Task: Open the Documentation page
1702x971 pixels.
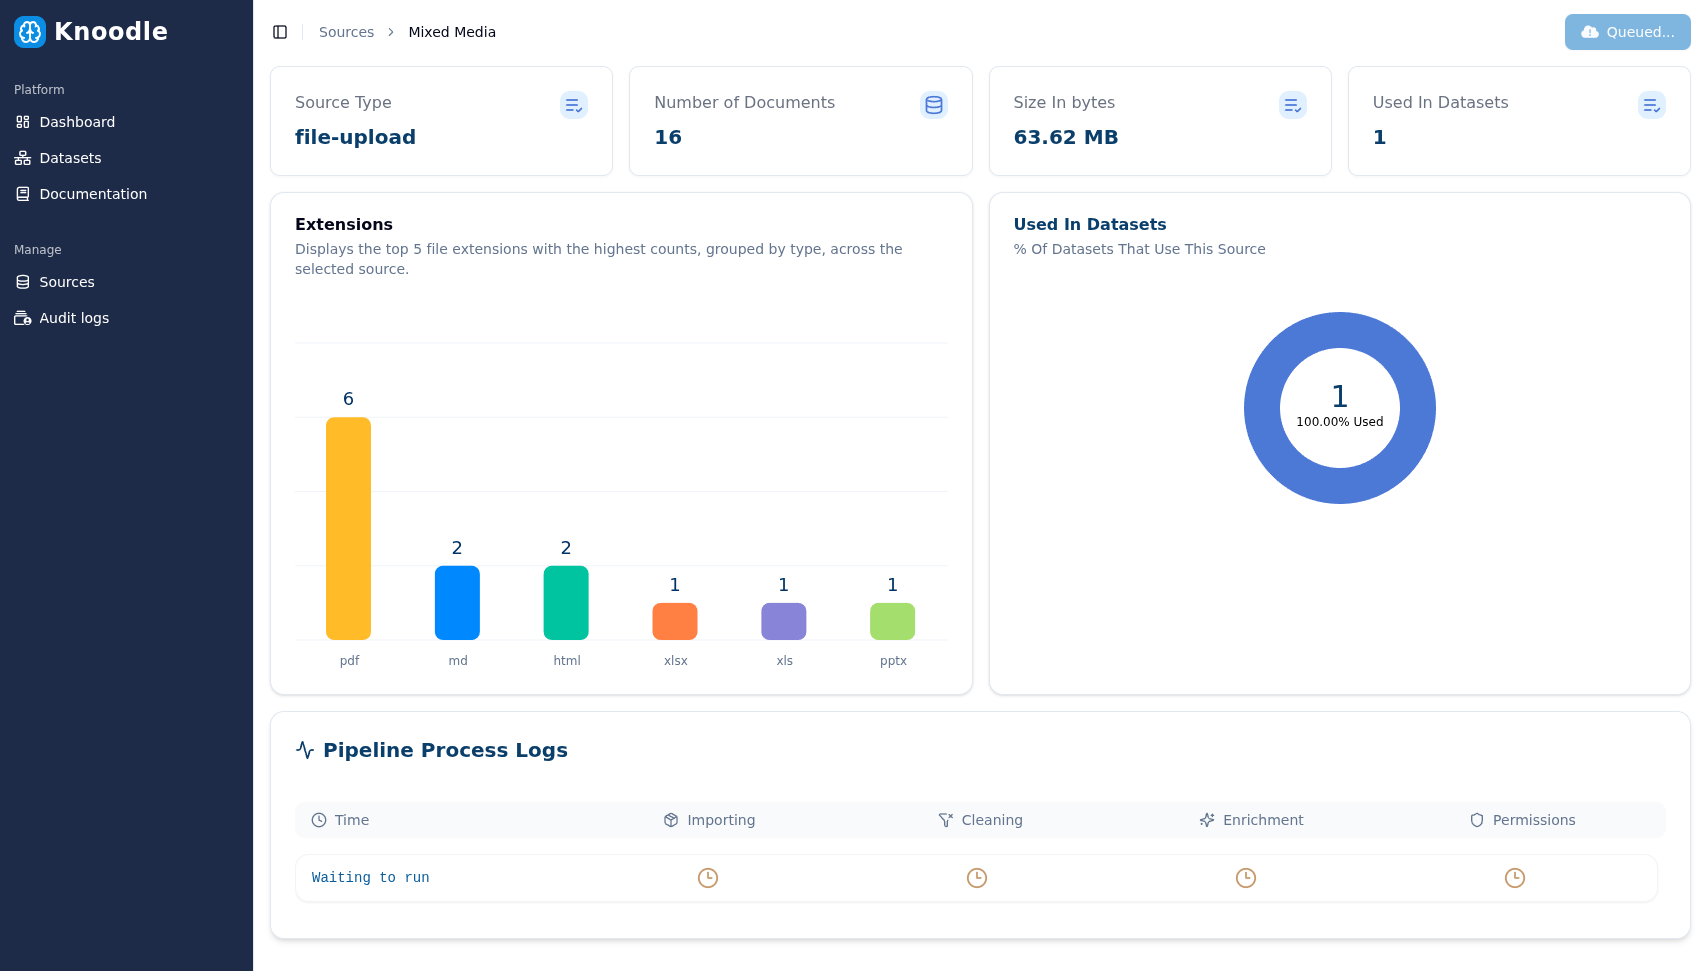Action: click(x=93, y=194)
